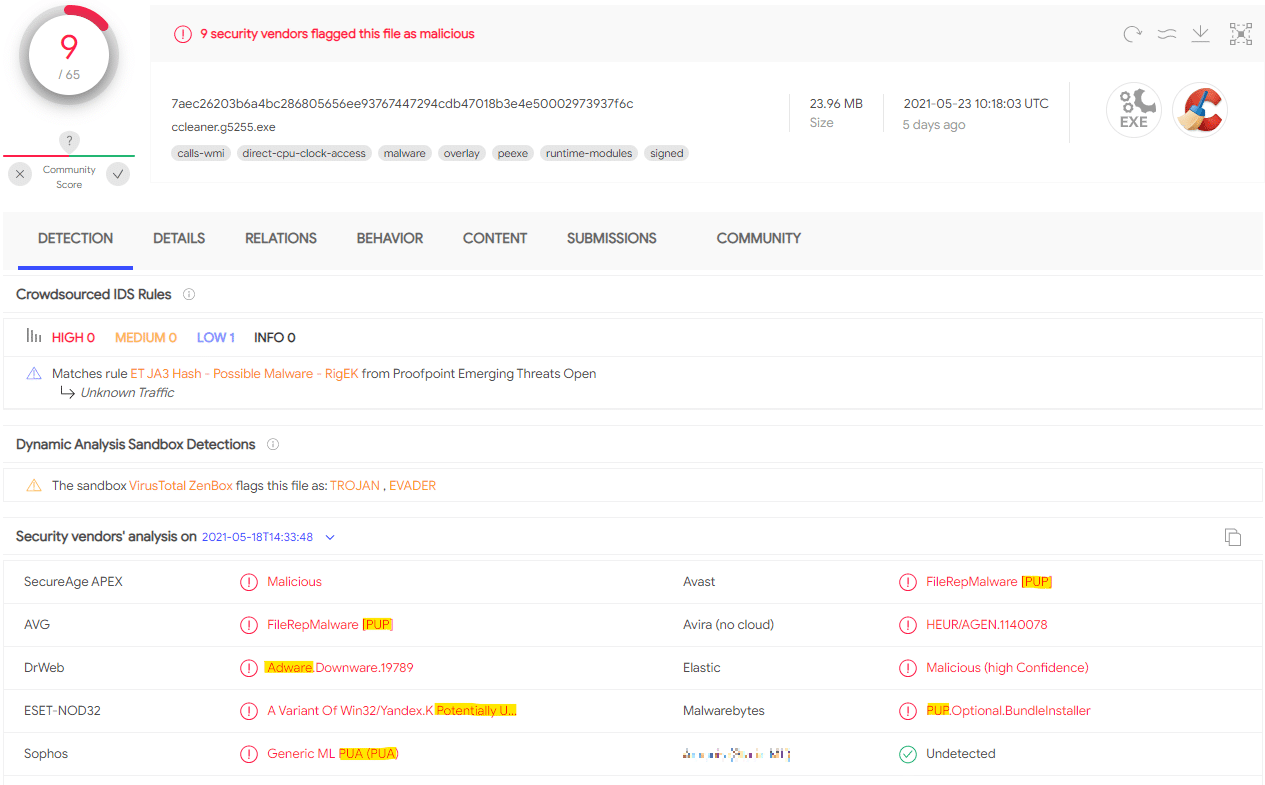This screenshot has width=1265, height=785.
Task: Click the ccleaner.g5255.exe file name
Action: (x=223, y=127)
